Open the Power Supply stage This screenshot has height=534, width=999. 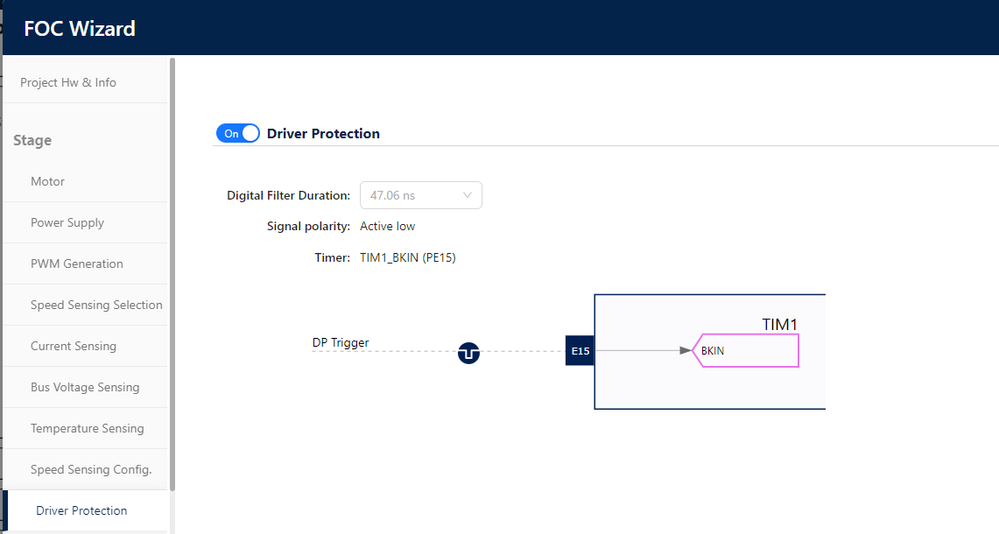[86, 222]
